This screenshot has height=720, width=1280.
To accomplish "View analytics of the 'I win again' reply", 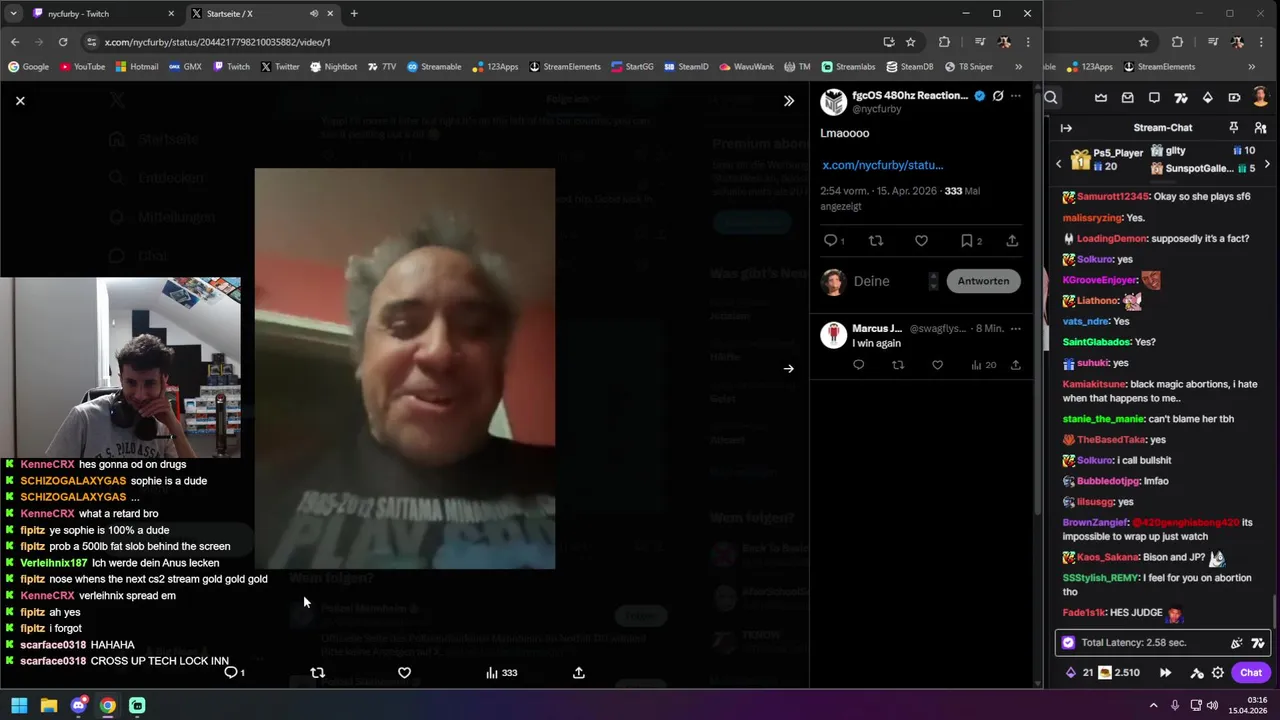I will click(x=983, y=365).
